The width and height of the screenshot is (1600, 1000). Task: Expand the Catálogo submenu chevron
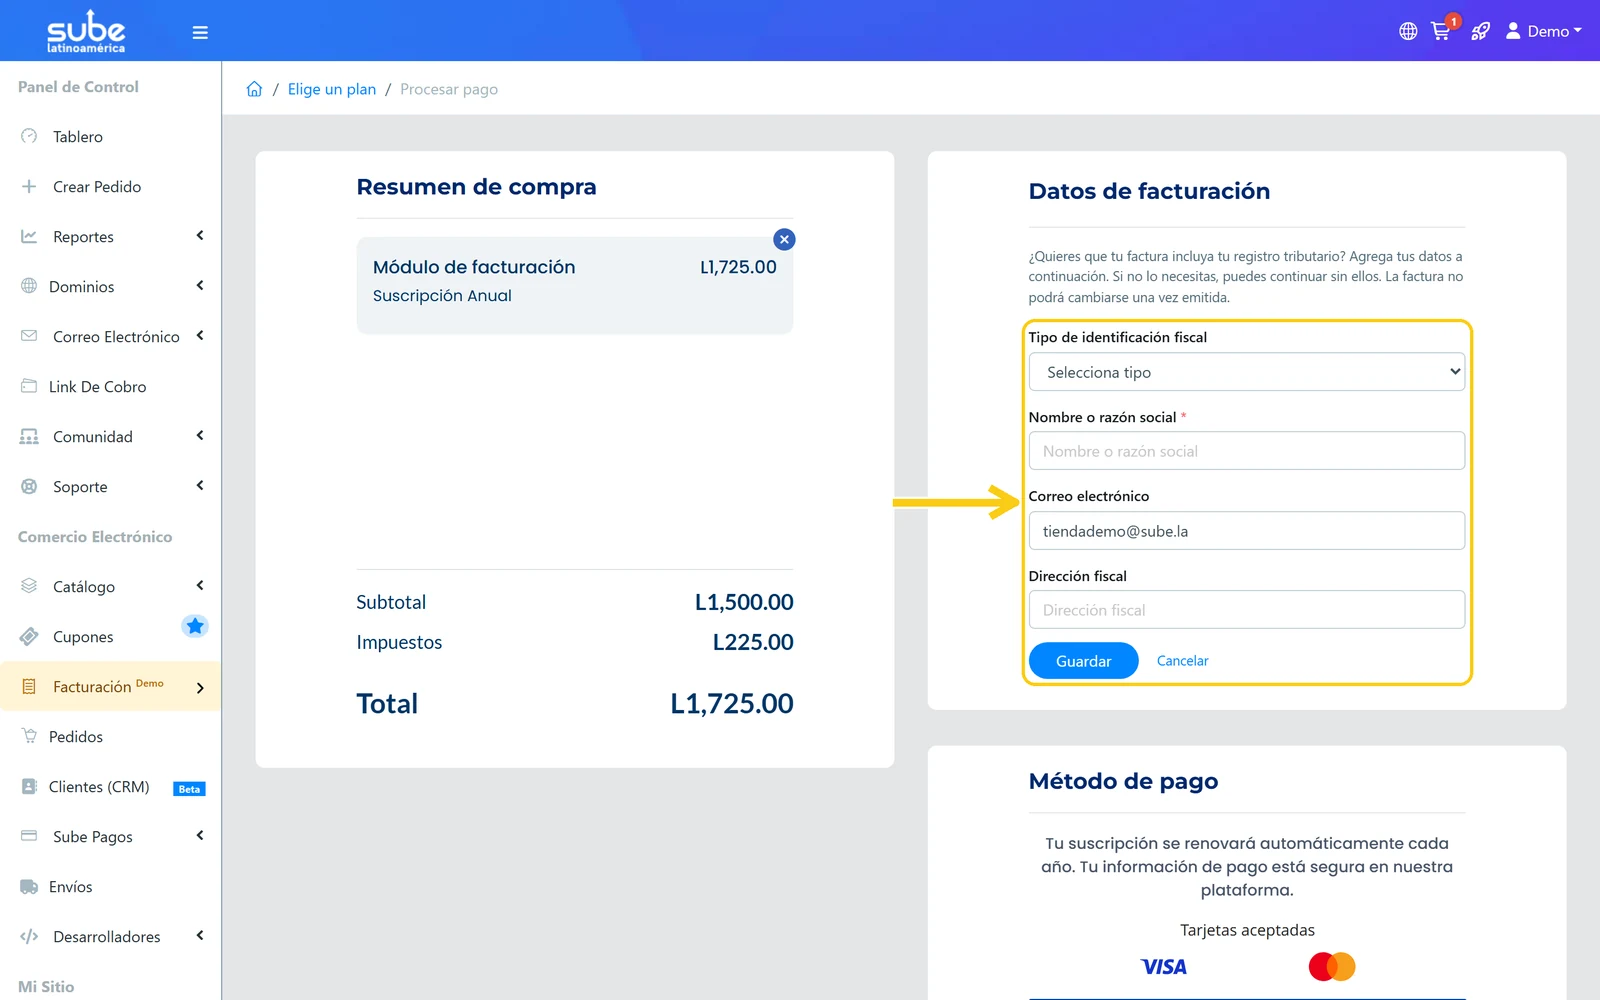(x=200, y=586)
